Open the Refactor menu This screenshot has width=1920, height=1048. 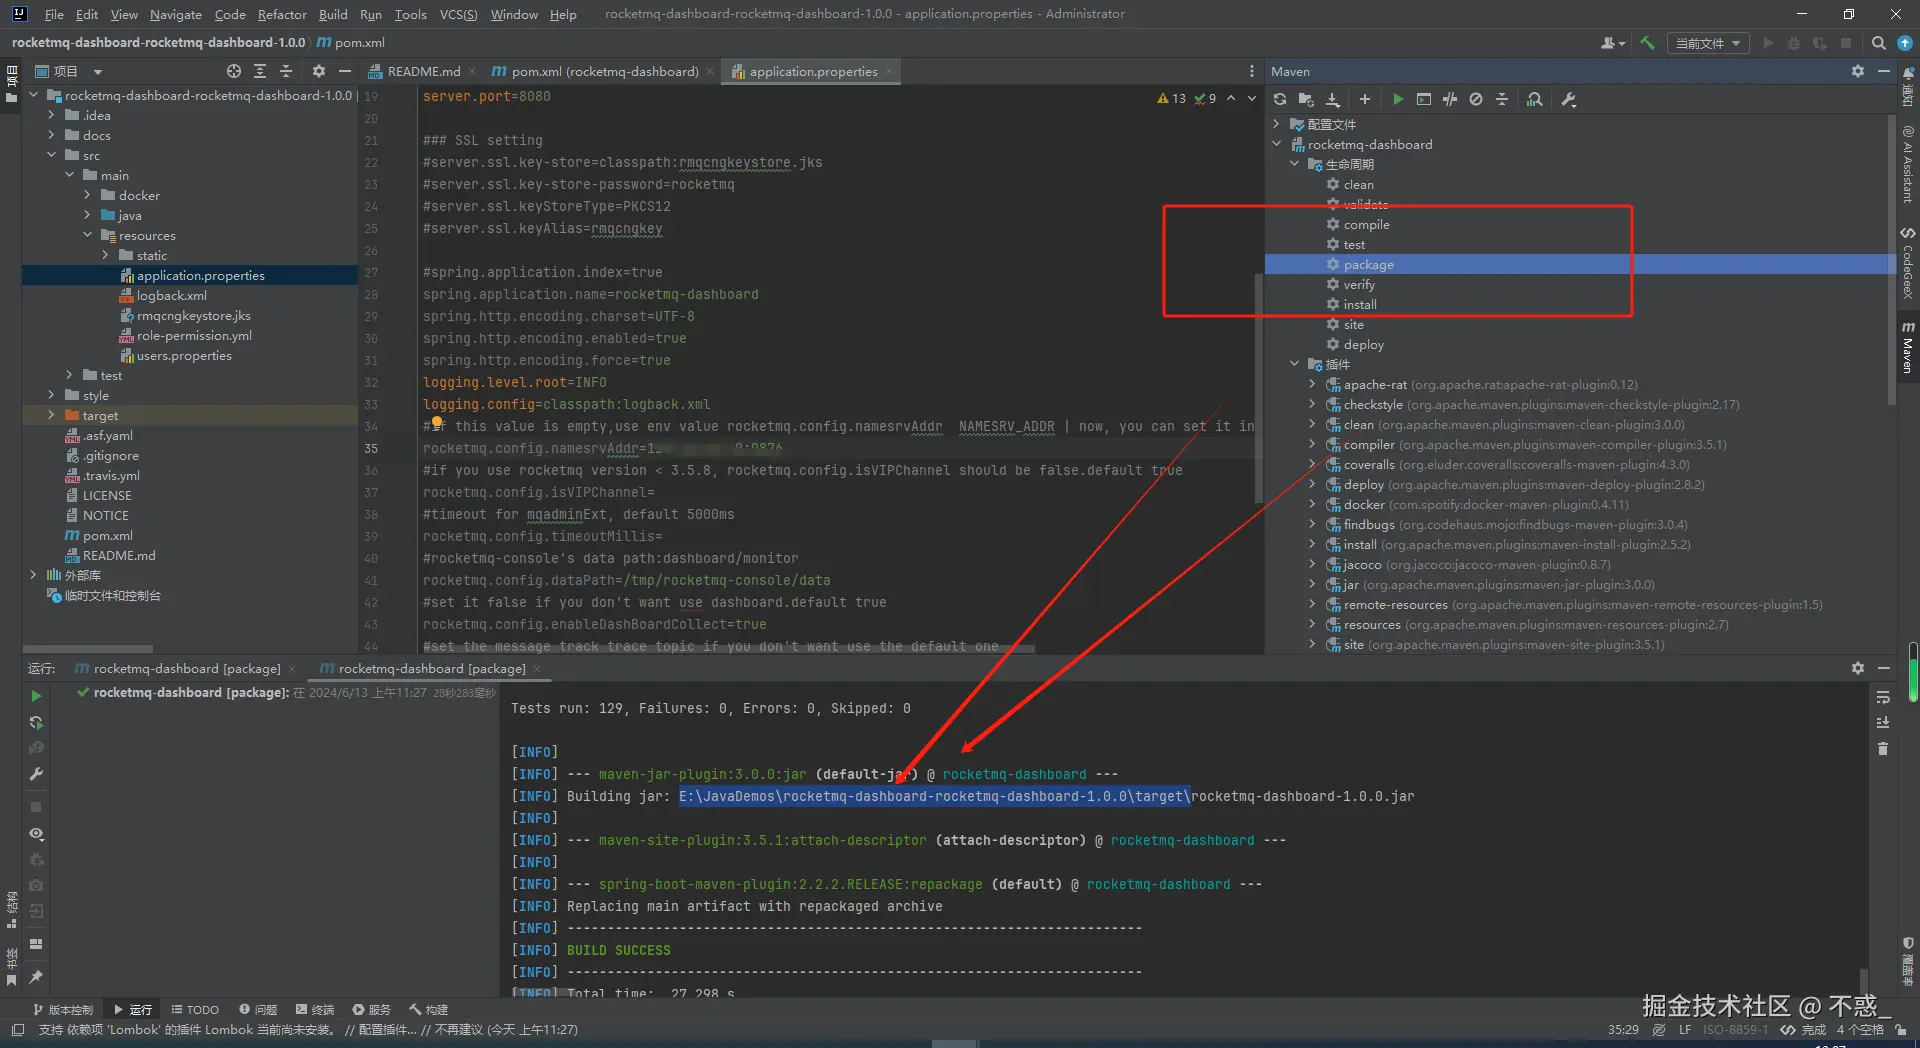(x=282, y=14)
